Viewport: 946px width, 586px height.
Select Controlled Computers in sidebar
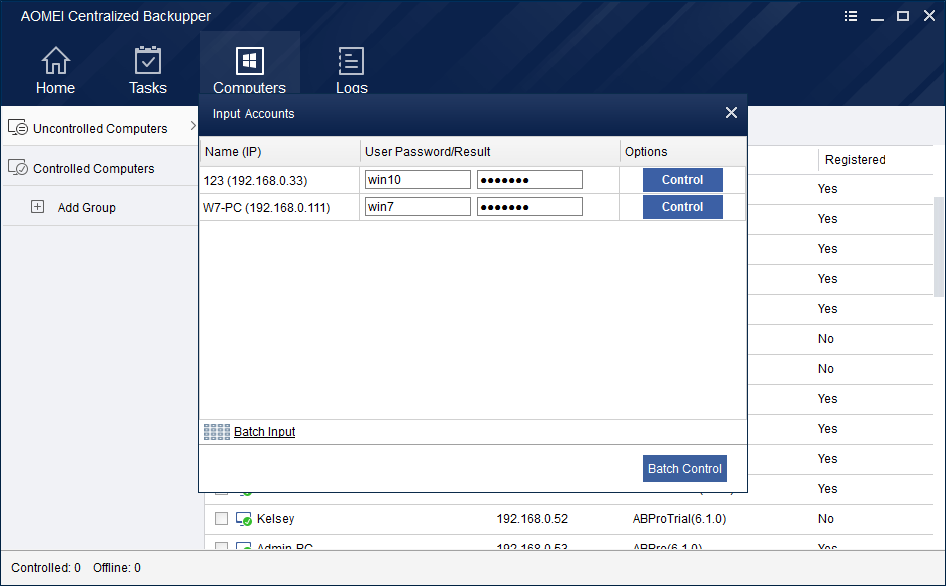point(94,168)
